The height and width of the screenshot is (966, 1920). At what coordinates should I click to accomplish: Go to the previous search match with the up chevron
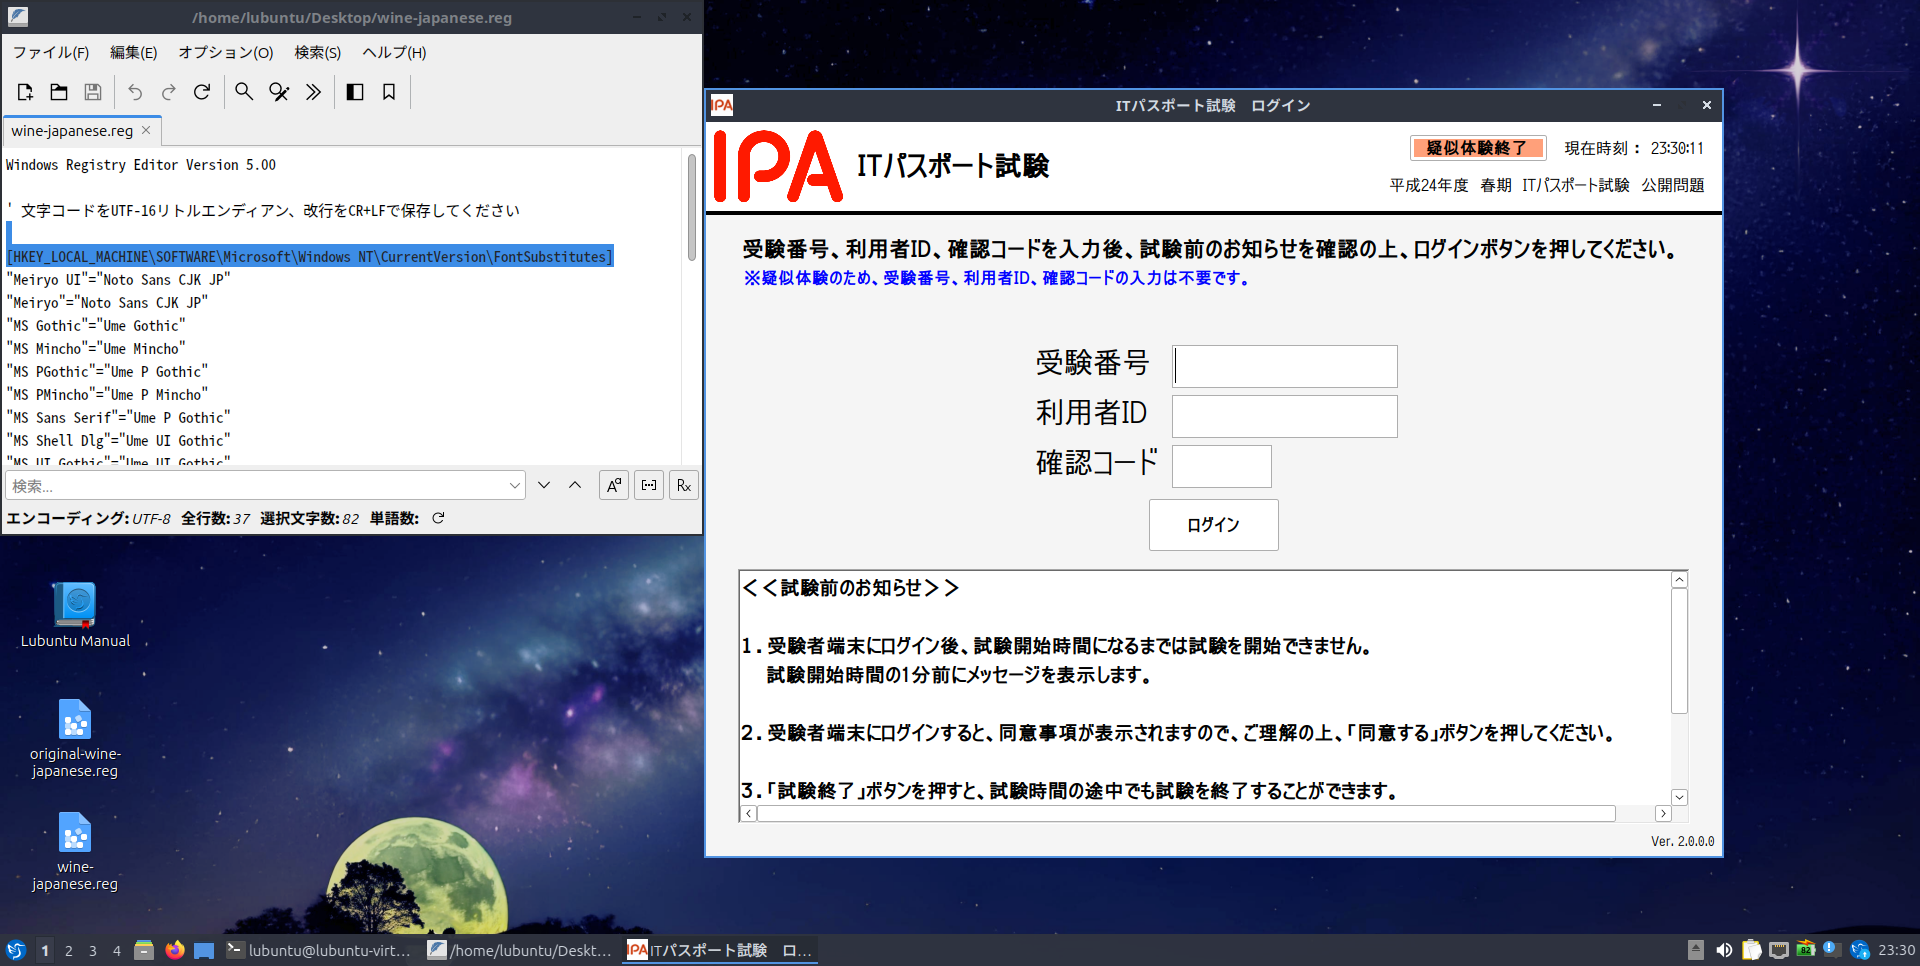pyautogui.click(x=575, y=485)
